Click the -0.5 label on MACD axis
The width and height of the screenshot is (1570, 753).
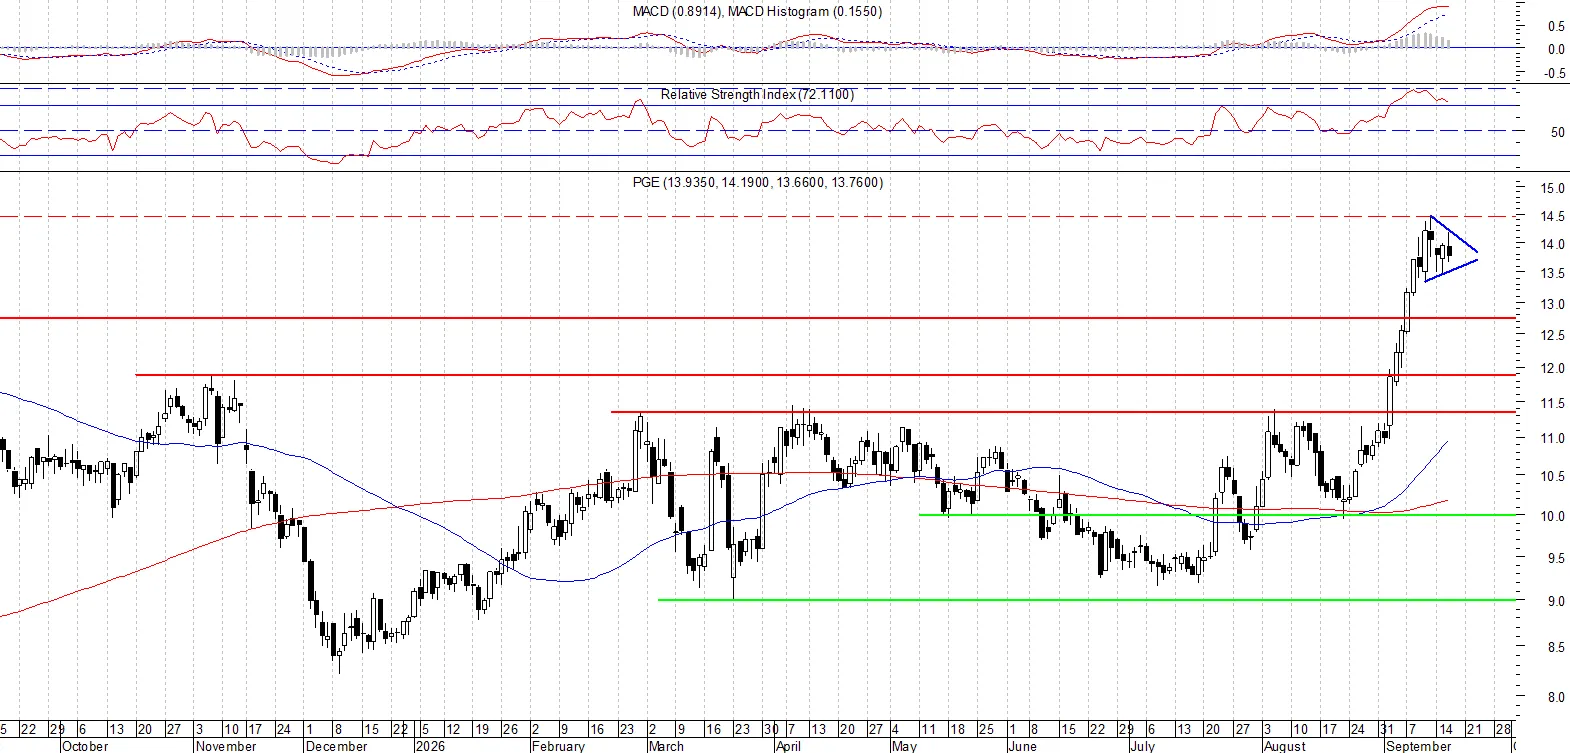click(x=1554, y=73)
